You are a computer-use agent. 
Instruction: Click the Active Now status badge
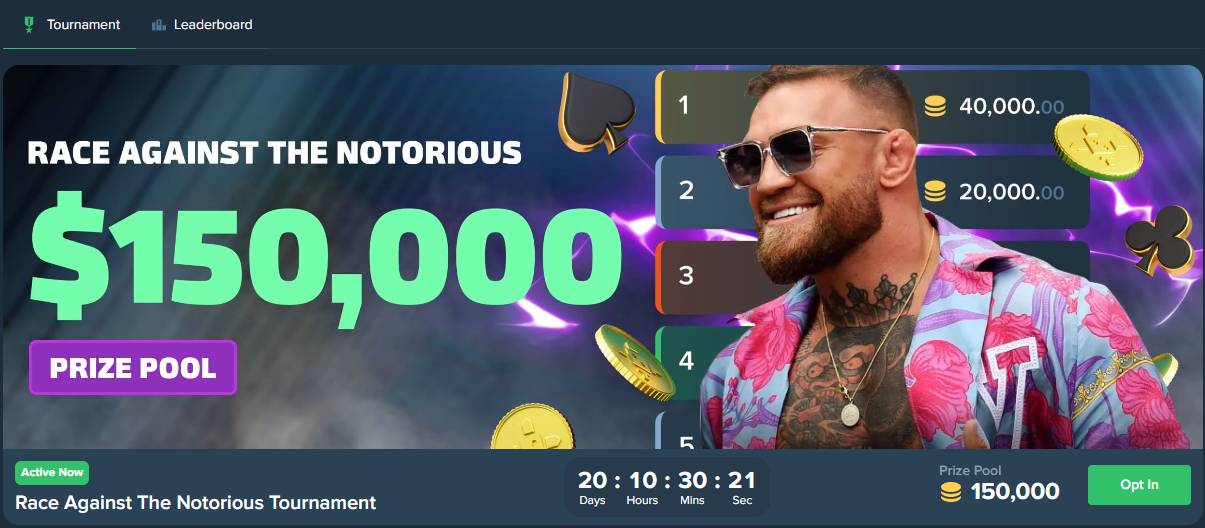click(x=52, y=472)
